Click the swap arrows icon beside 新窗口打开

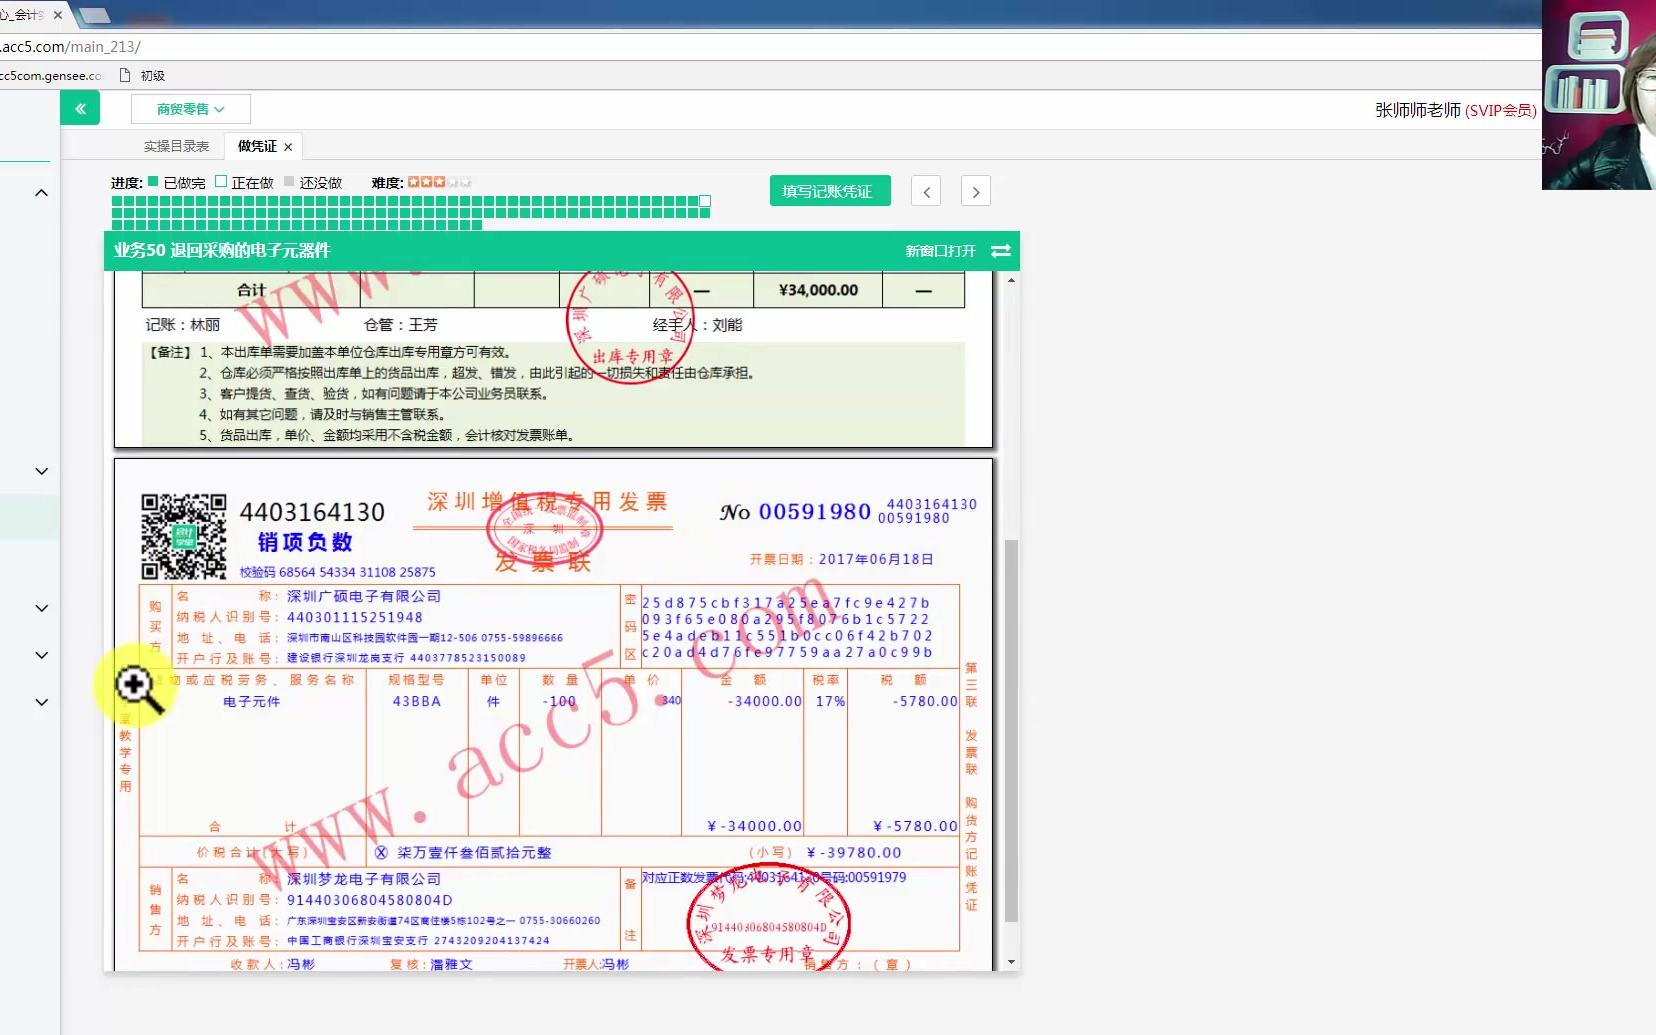point(1001,251)
